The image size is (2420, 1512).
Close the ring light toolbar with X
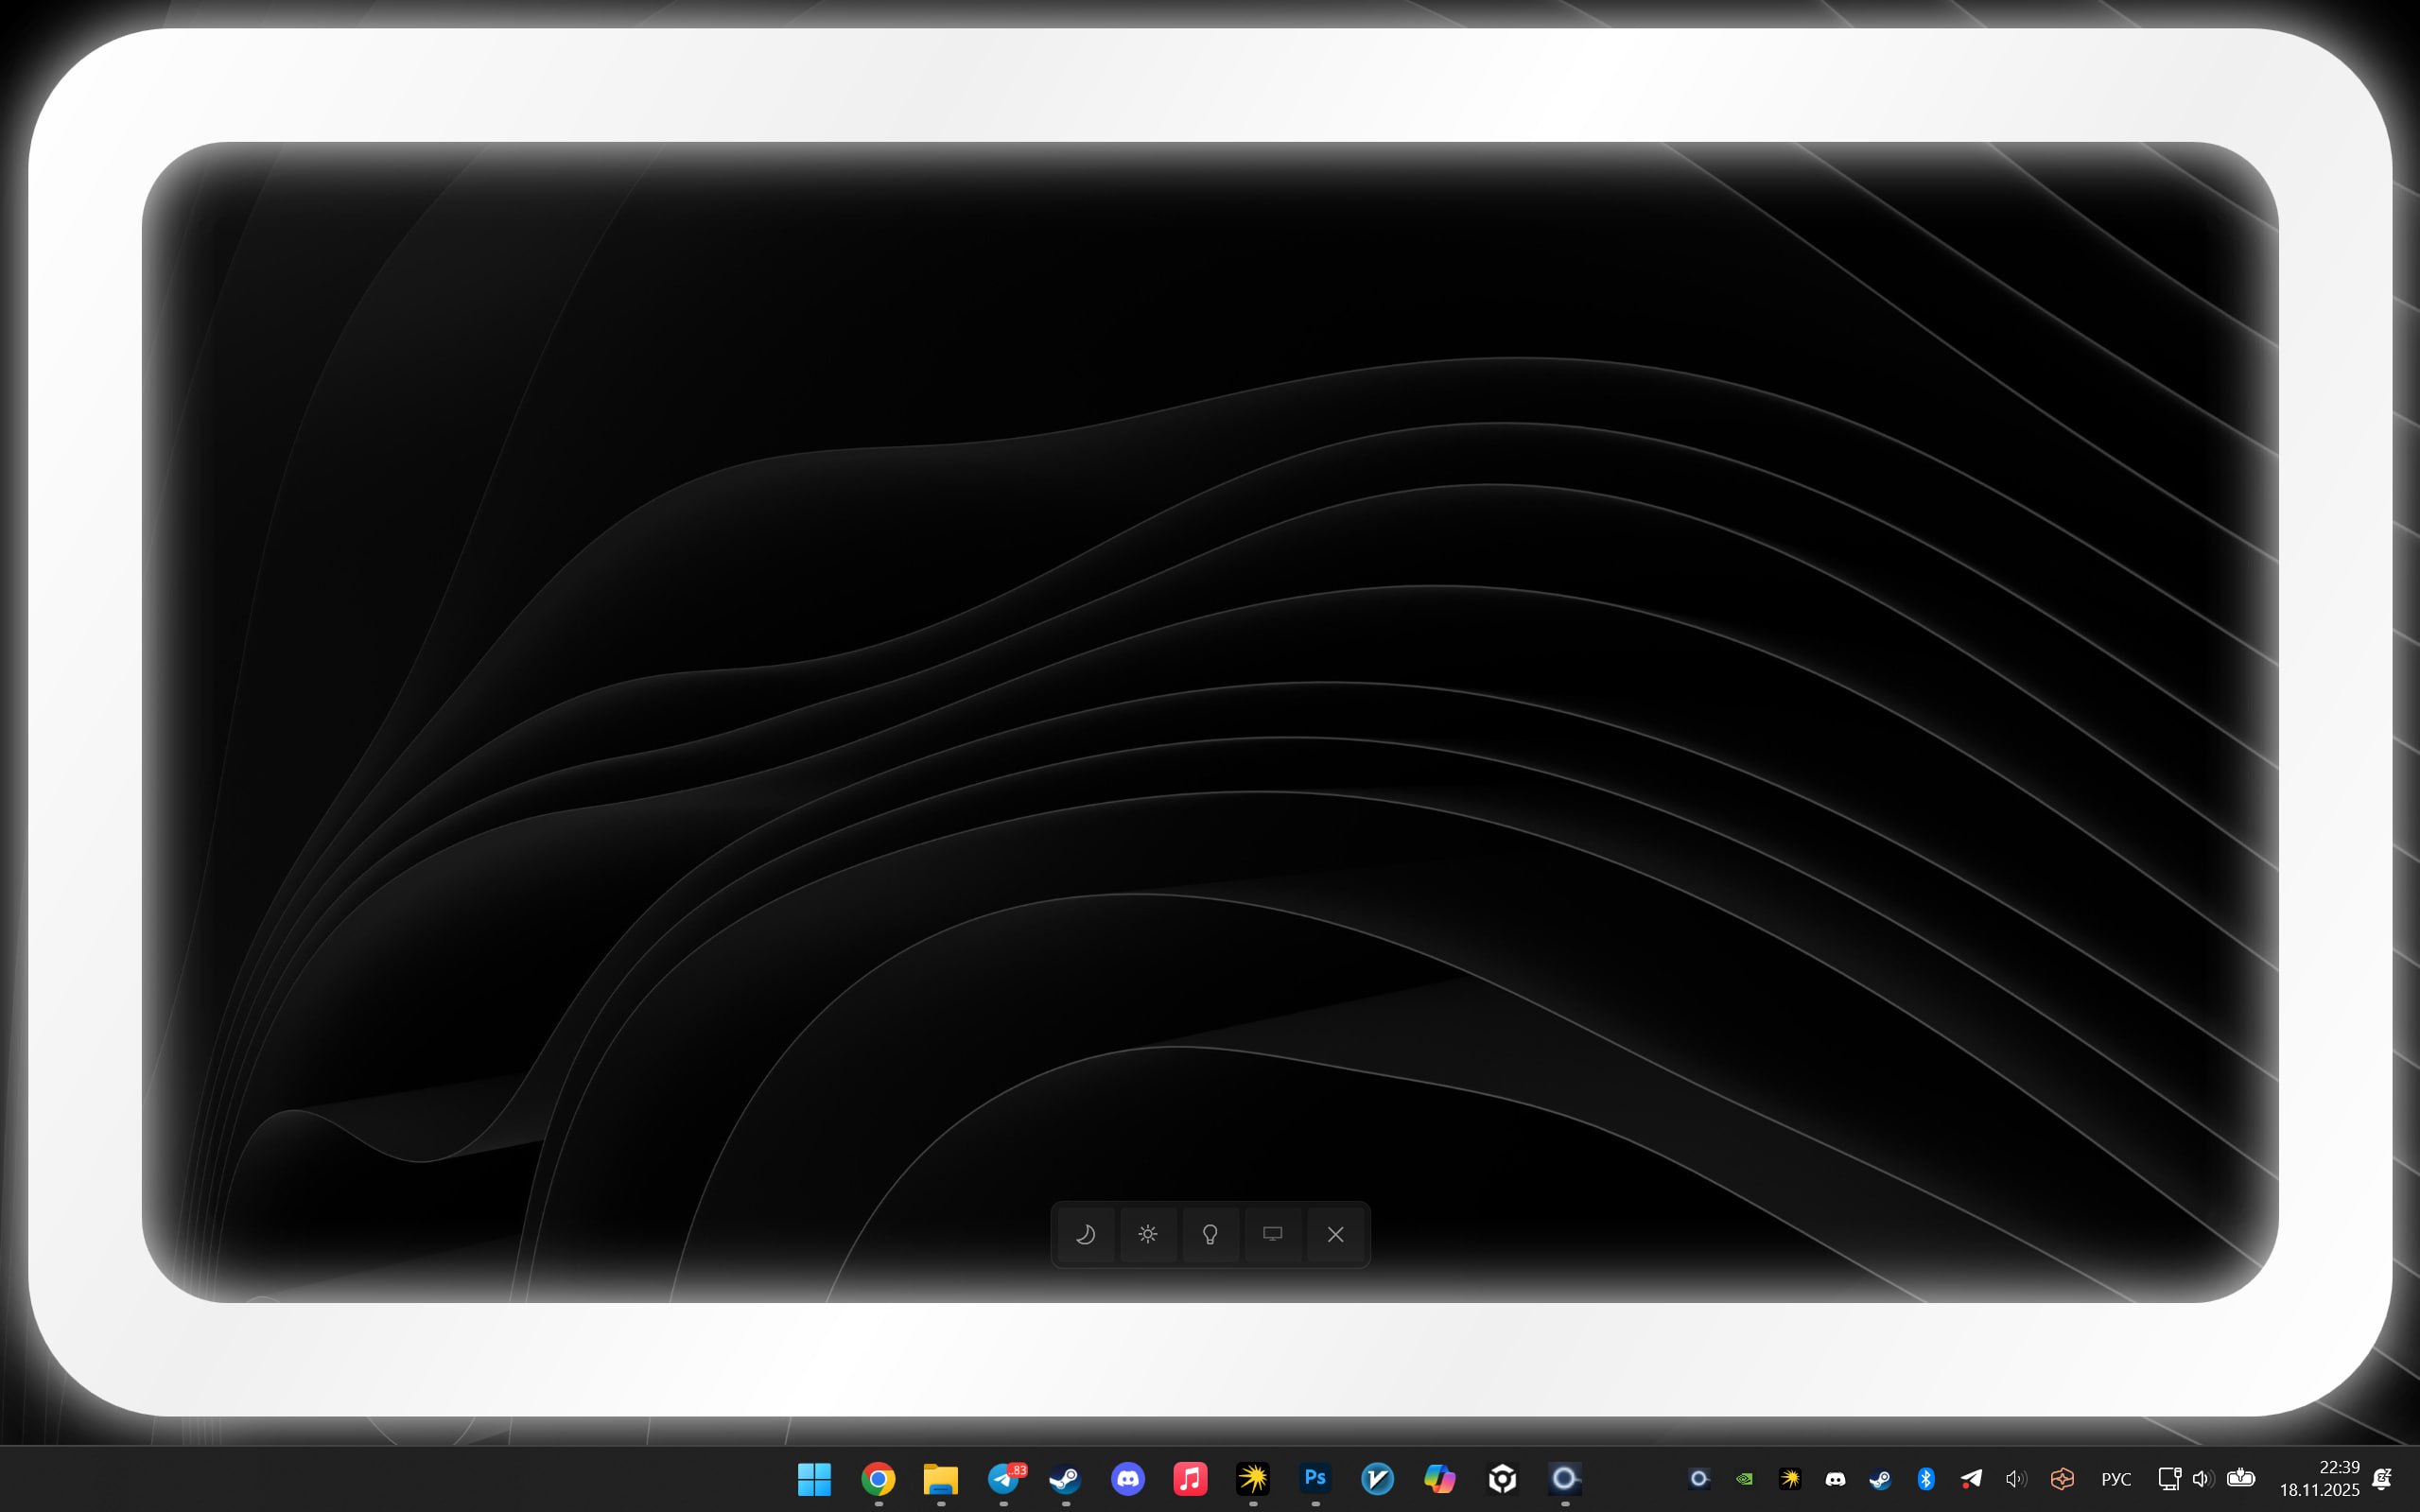coord(1335,1234)
